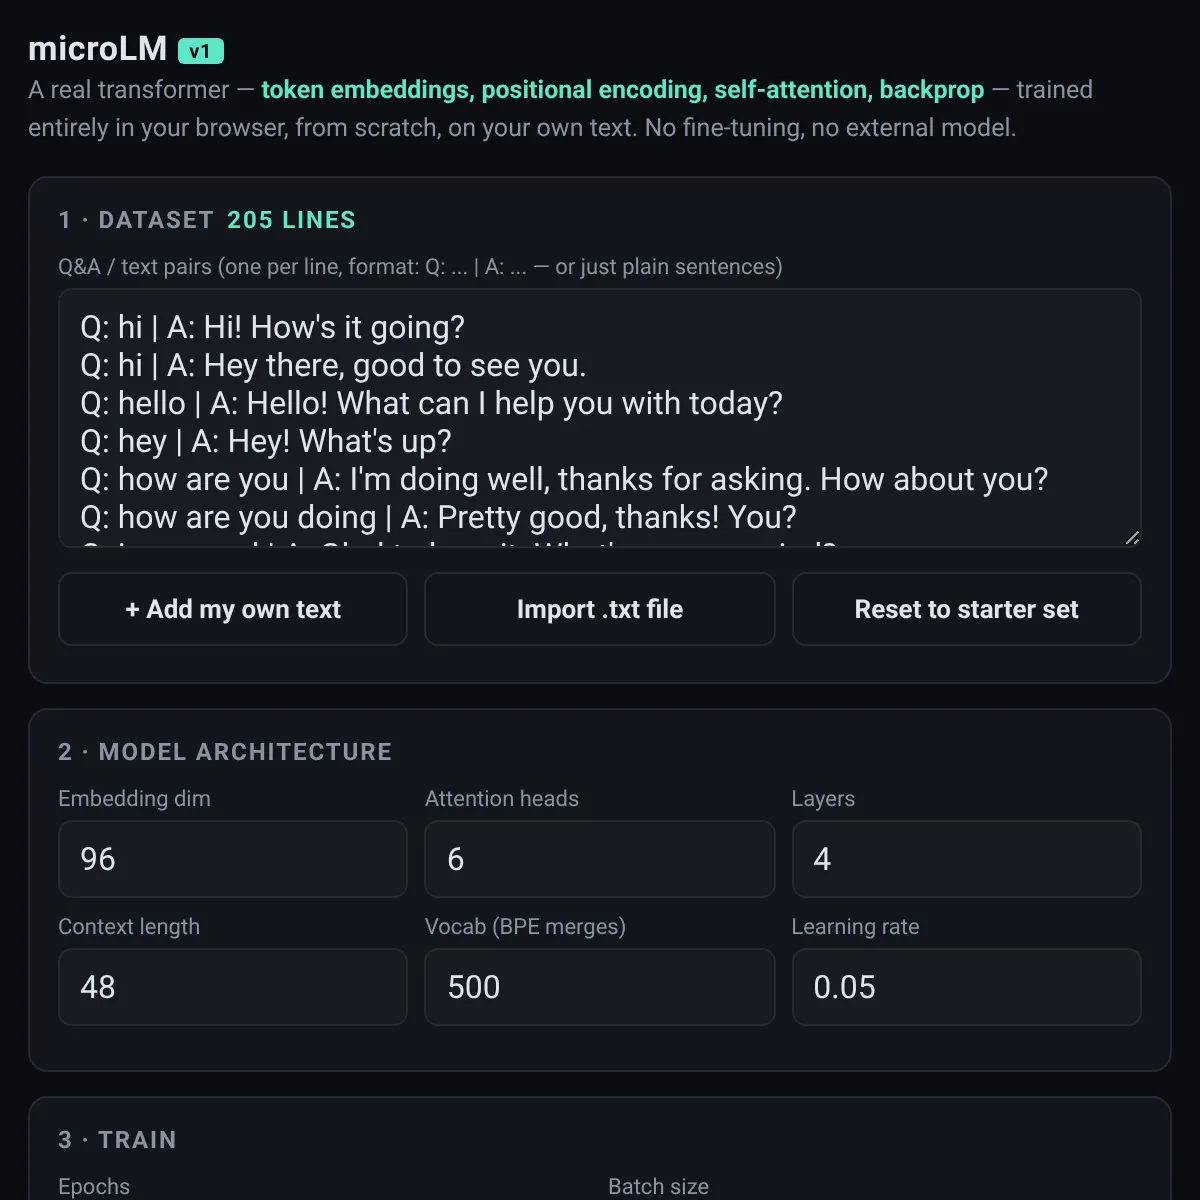Click the Batch size label
The width and height of the screenshot is (1200, 1200).
[658, 1187]
